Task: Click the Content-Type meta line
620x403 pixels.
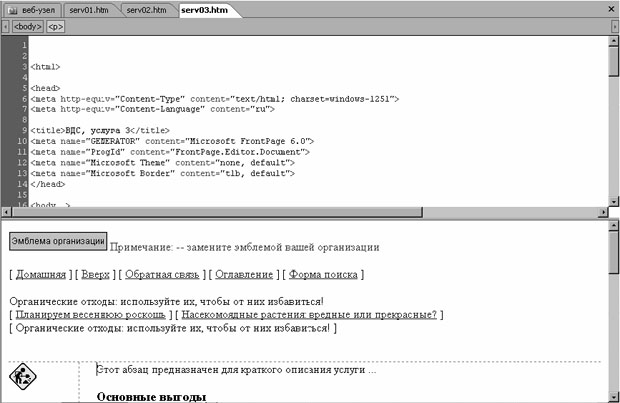Action: [215, 99]
